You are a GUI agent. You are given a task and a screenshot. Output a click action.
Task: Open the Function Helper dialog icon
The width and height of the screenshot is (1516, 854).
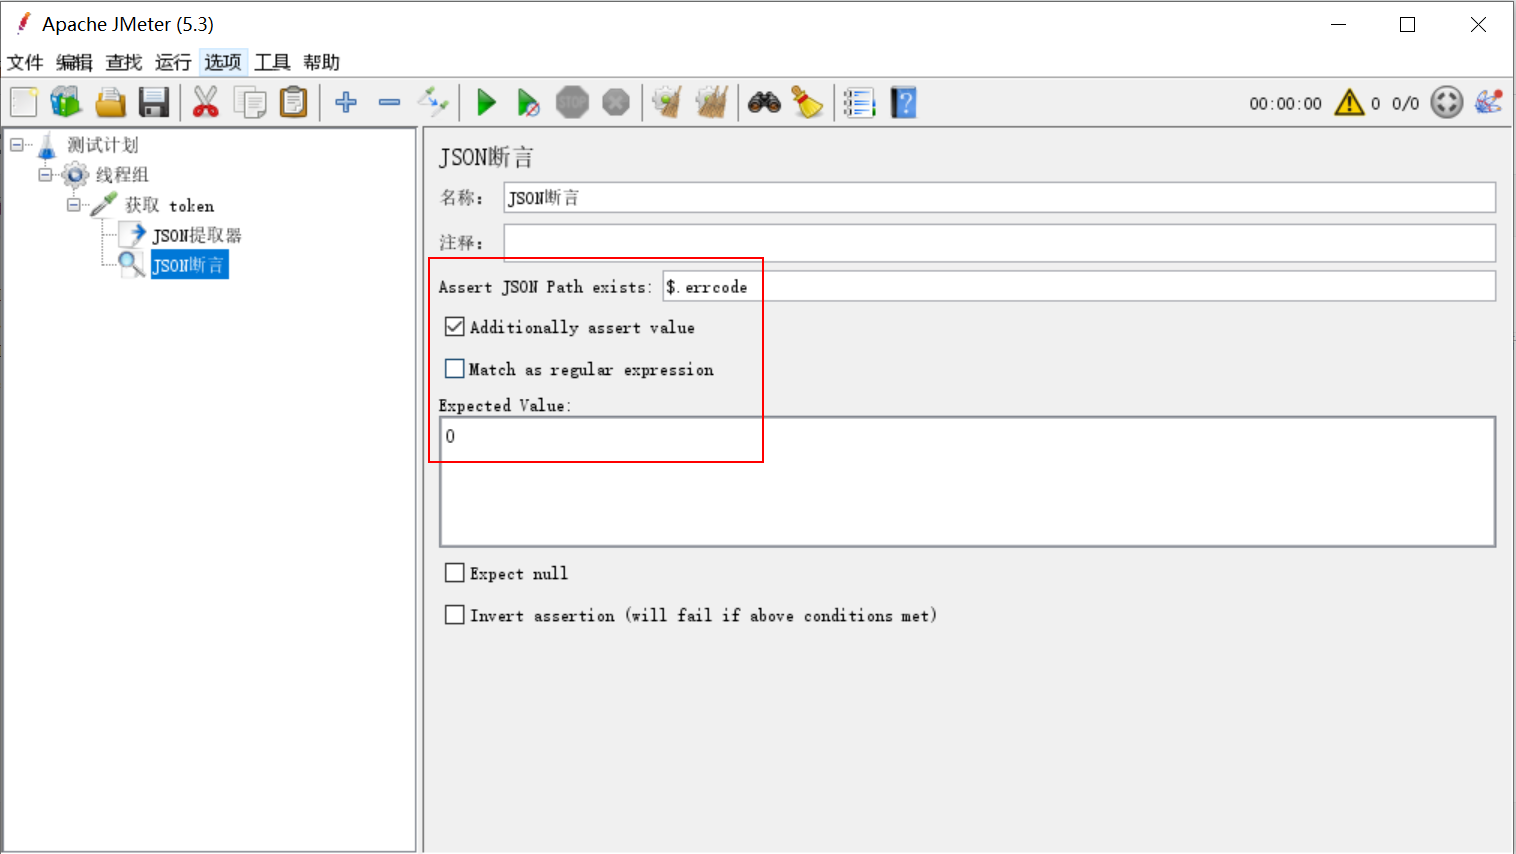click(859, 102)
